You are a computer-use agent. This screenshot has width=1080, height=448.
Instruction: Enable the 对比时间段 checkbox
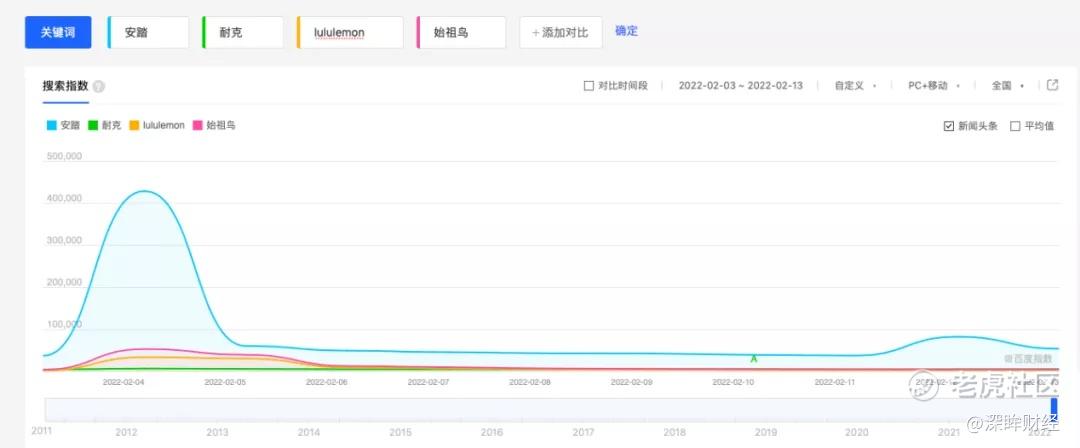click(588, 86)
